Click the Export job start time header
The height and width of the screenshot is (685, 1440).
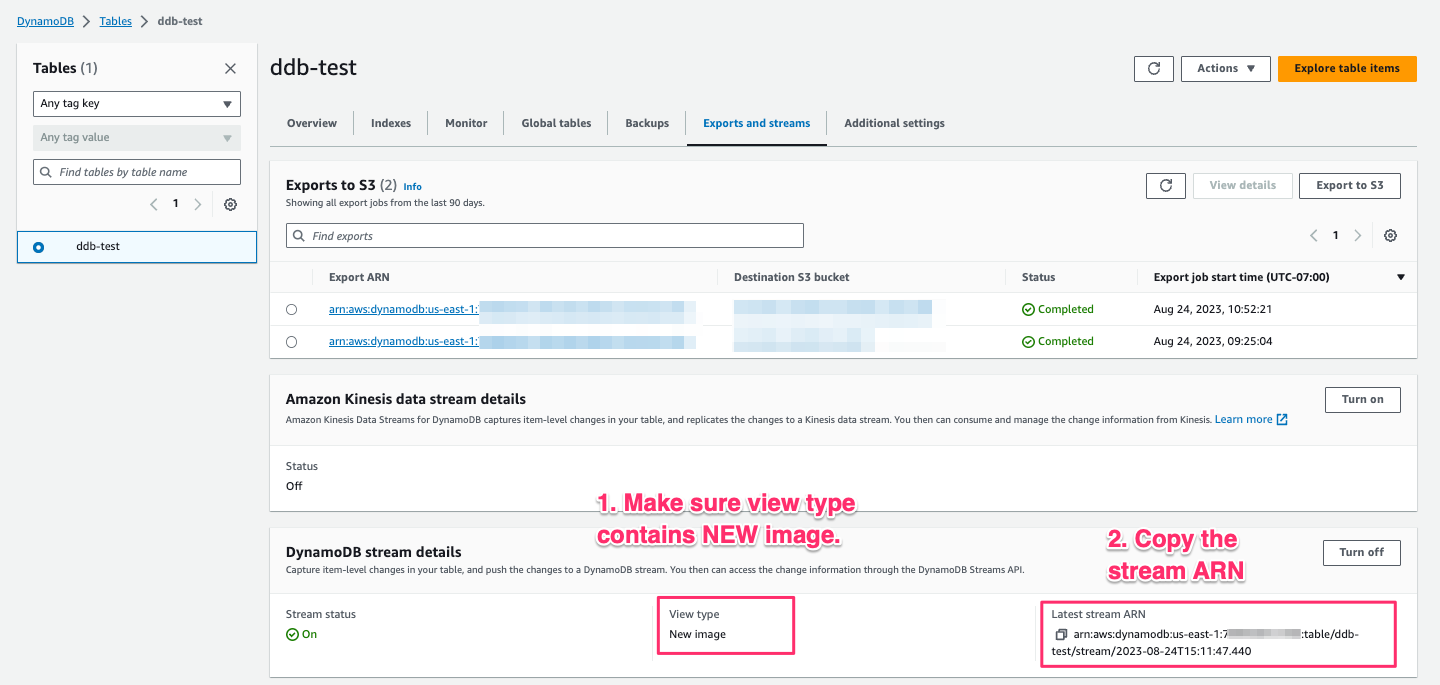point(1242,277)
